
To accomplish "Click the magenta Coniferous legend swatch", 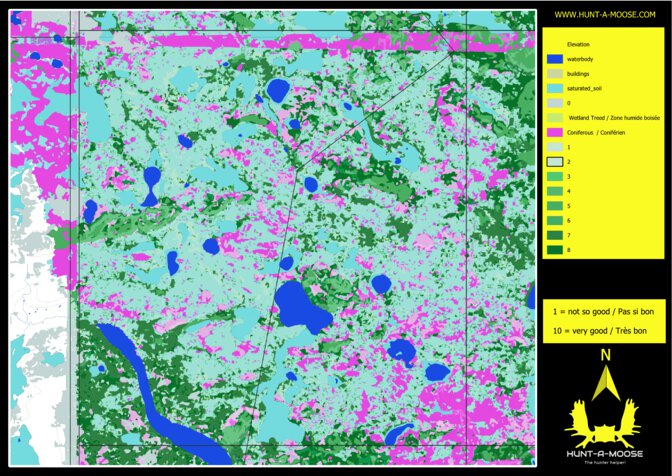I will click(555, 132).
